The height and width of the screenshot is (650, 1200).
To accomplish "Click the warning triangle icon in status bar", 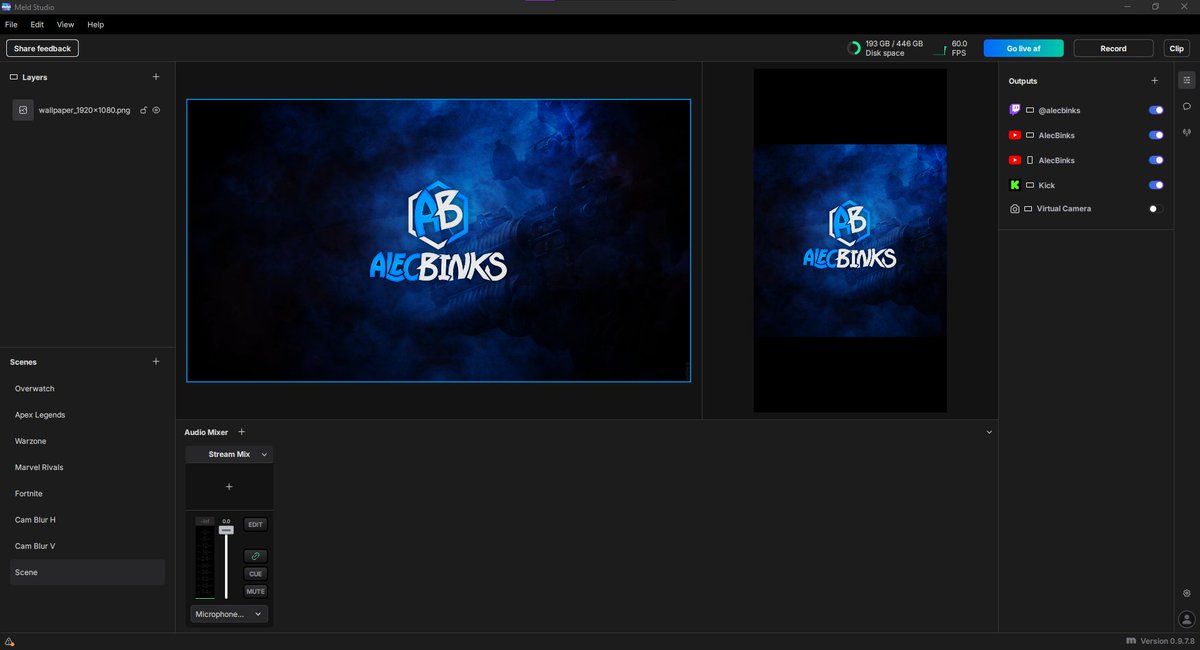I will (x=9, y=641).
